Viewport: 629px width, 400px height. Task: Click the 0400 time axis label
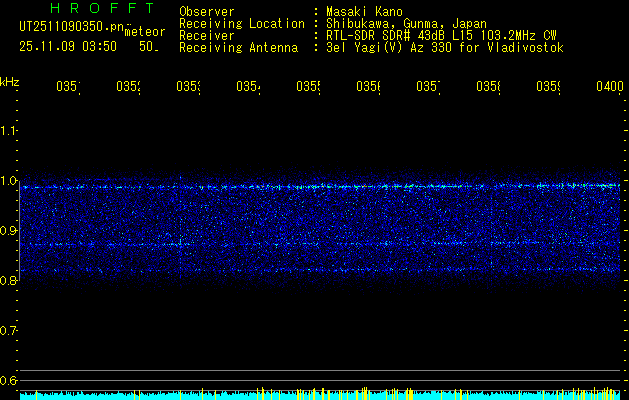tap(610, 86)
